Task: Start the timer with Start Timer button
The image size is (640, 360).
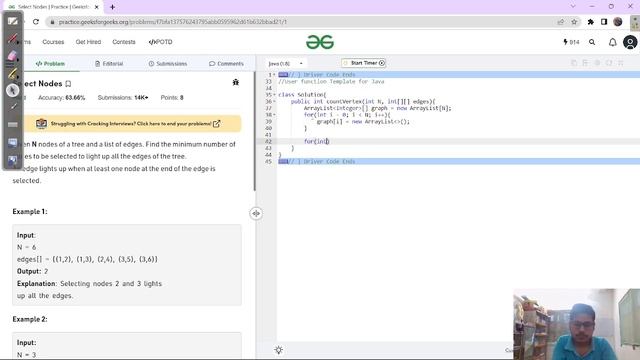Action: coord(364,63)
